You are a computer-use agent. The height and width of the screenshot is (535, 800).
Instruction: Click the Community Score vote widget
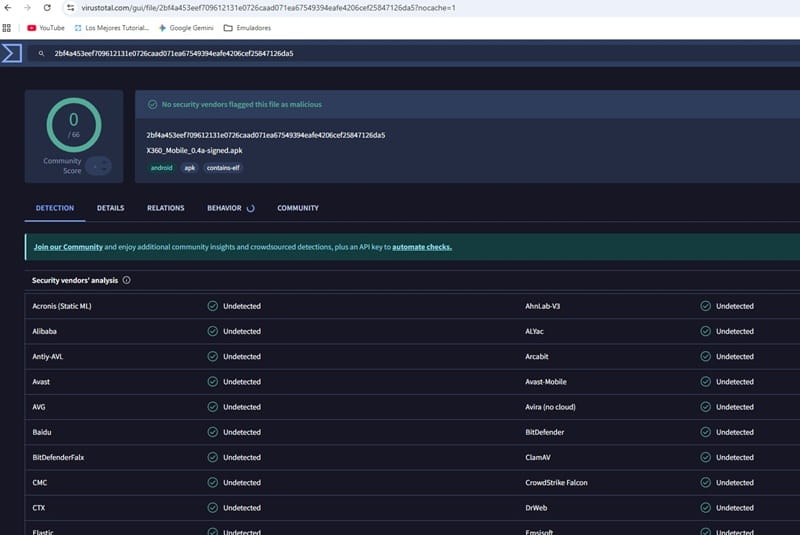(x=97, y=167)
